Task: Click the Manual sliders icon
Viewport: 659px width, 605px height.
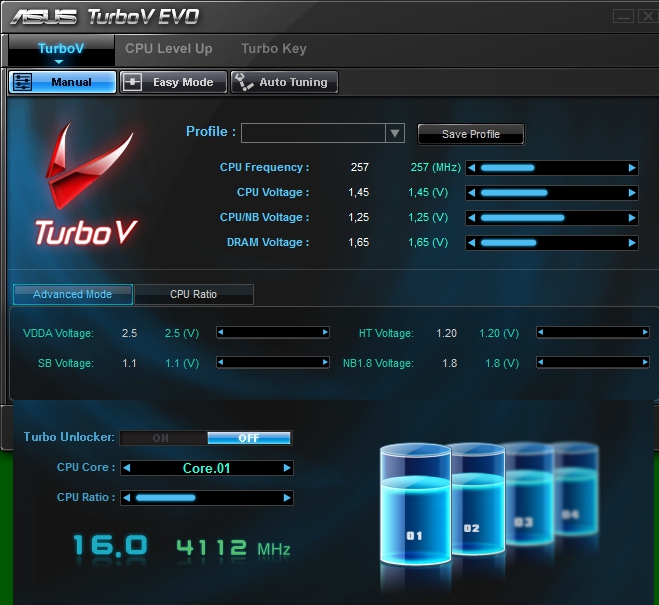Action: [x=22, y=82]
